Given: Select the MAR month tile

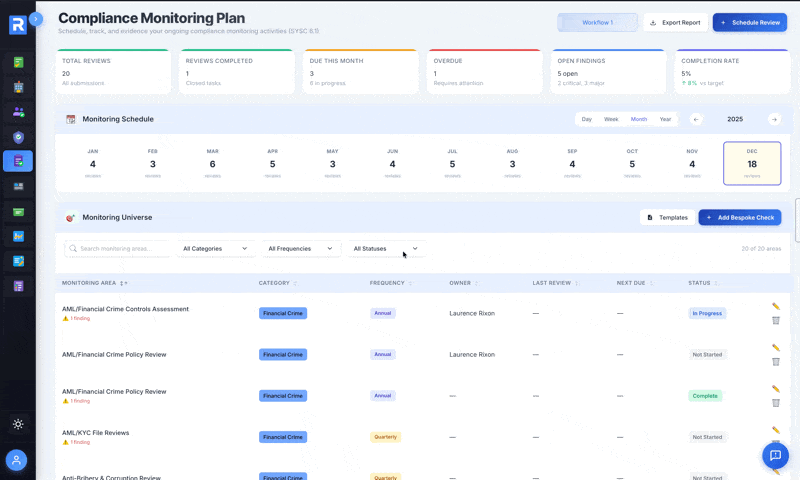Looking at the screenshot, I should coord(212,163).
